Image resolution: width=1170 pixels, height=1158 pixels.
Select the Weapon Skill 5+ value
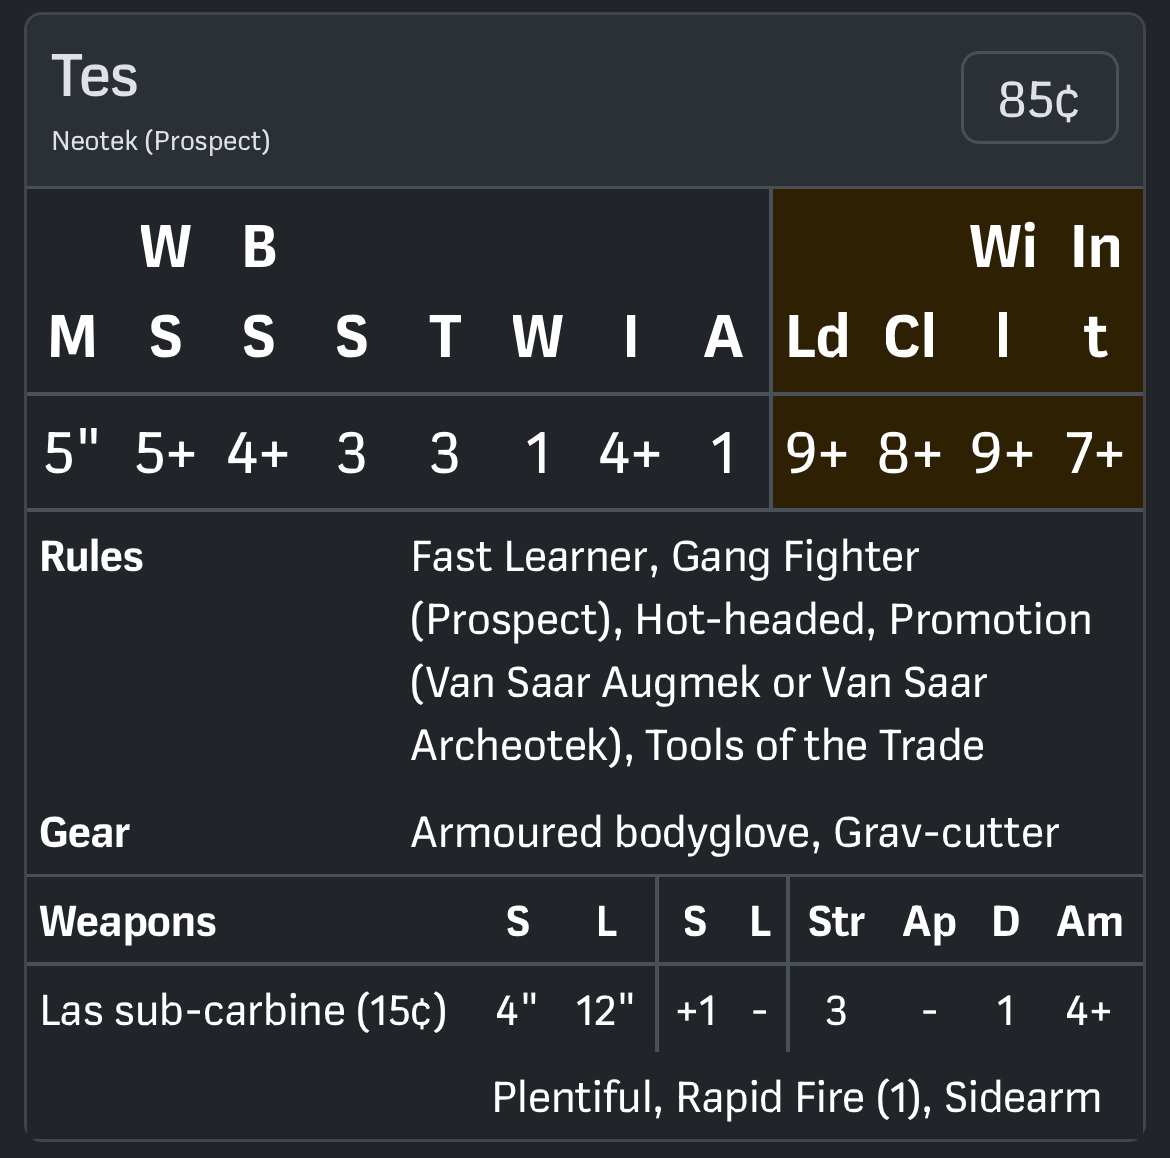click(165, 453)
